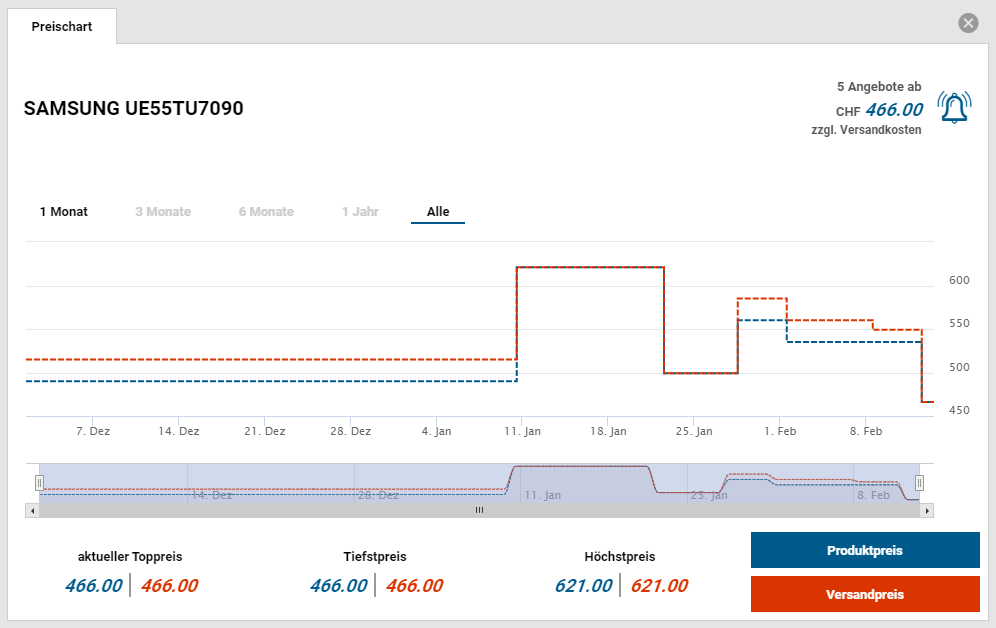Click the Höchstpreis 621.00 product value

tap(582, 586)
